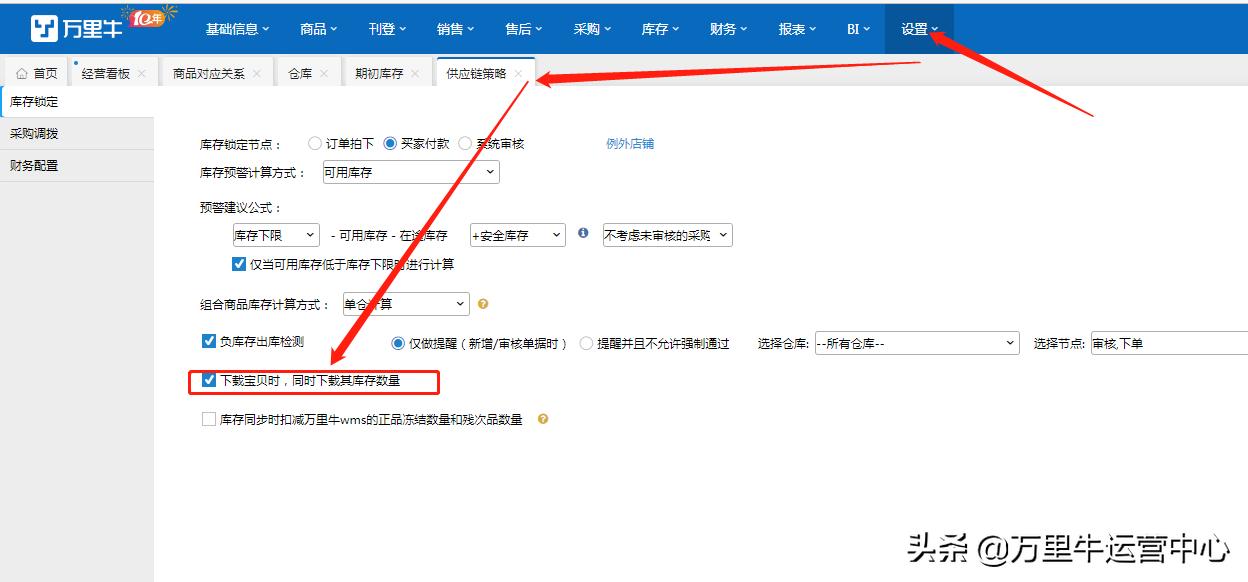This screenshot has width=1248, height=582.
Task: Open the 组合商品库存计算方式 dropdown
Action: coord(405,304)
